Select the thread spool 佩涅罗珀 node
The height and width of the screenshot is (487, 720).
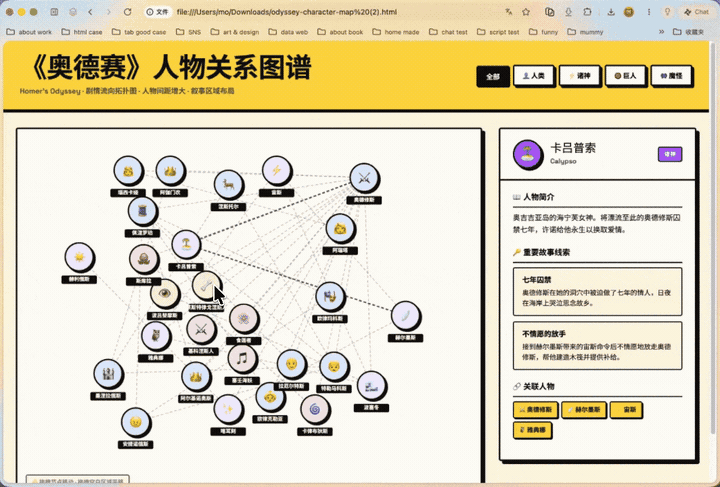pos(143,211)
